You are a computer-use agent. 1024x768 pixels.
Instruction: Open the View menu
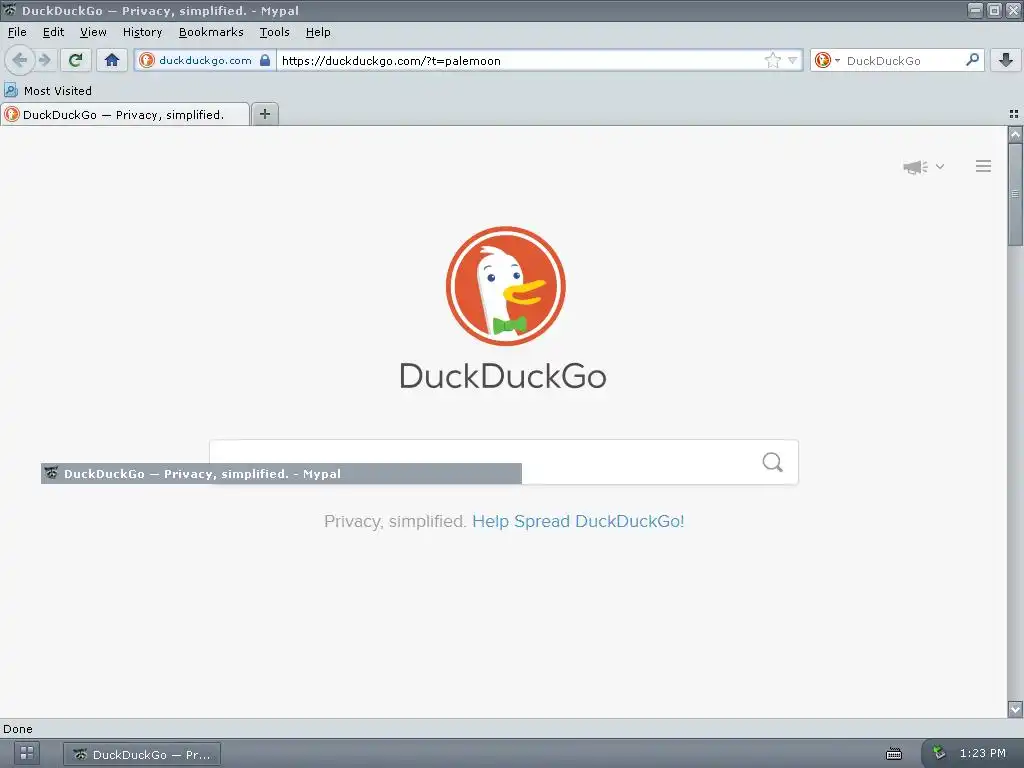tap(93, 32)
